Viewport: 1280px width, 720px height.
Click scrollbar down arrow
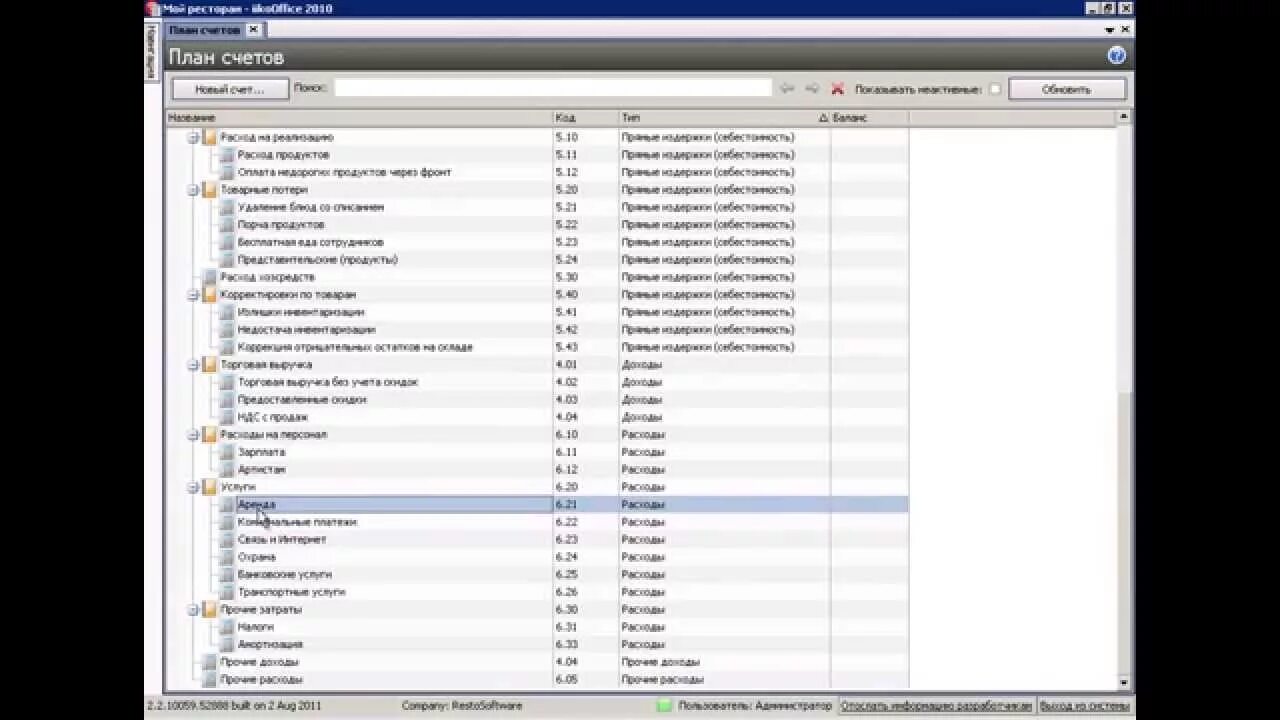[1124, 682]
